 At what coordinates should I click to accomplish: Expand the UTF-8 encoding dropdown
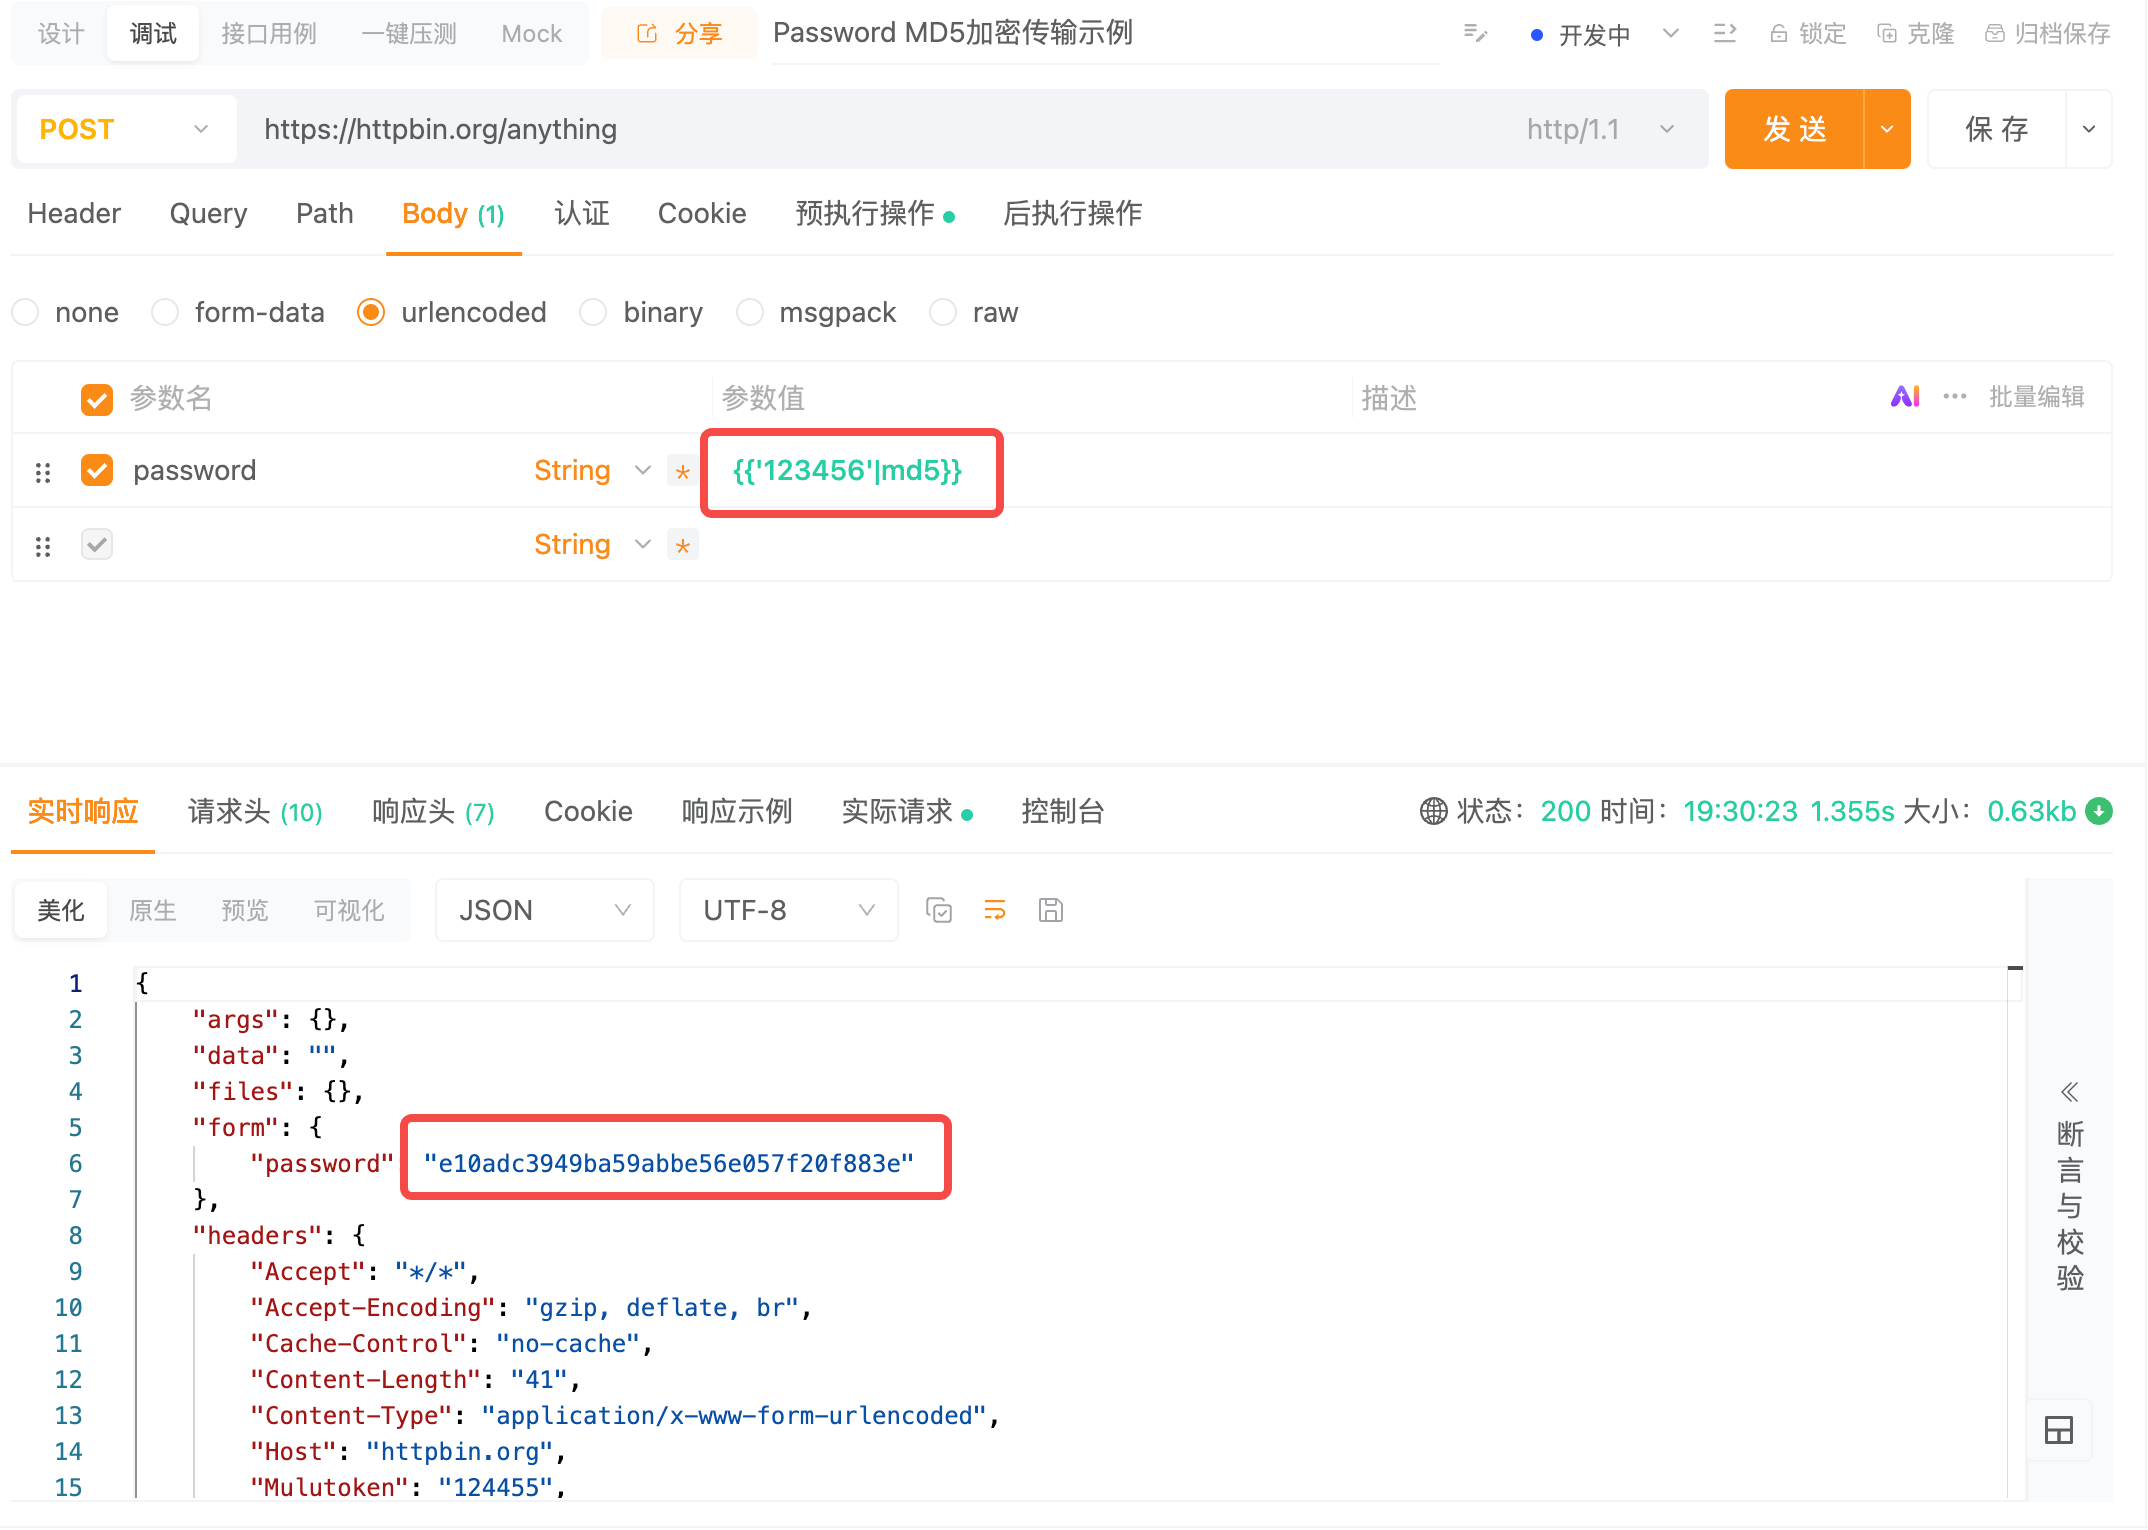788,910
